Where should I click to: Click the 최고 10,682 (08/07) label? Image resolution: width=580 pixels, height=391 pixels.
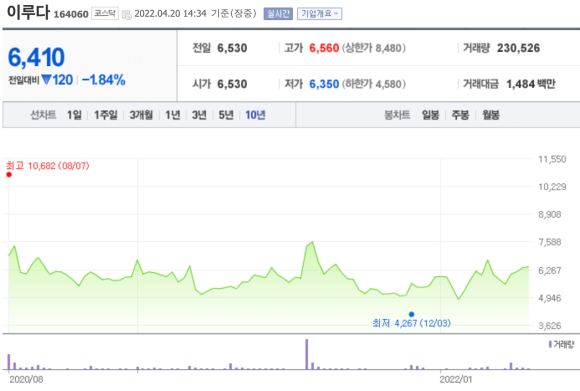pyautogui.click(x=48, y=165)
